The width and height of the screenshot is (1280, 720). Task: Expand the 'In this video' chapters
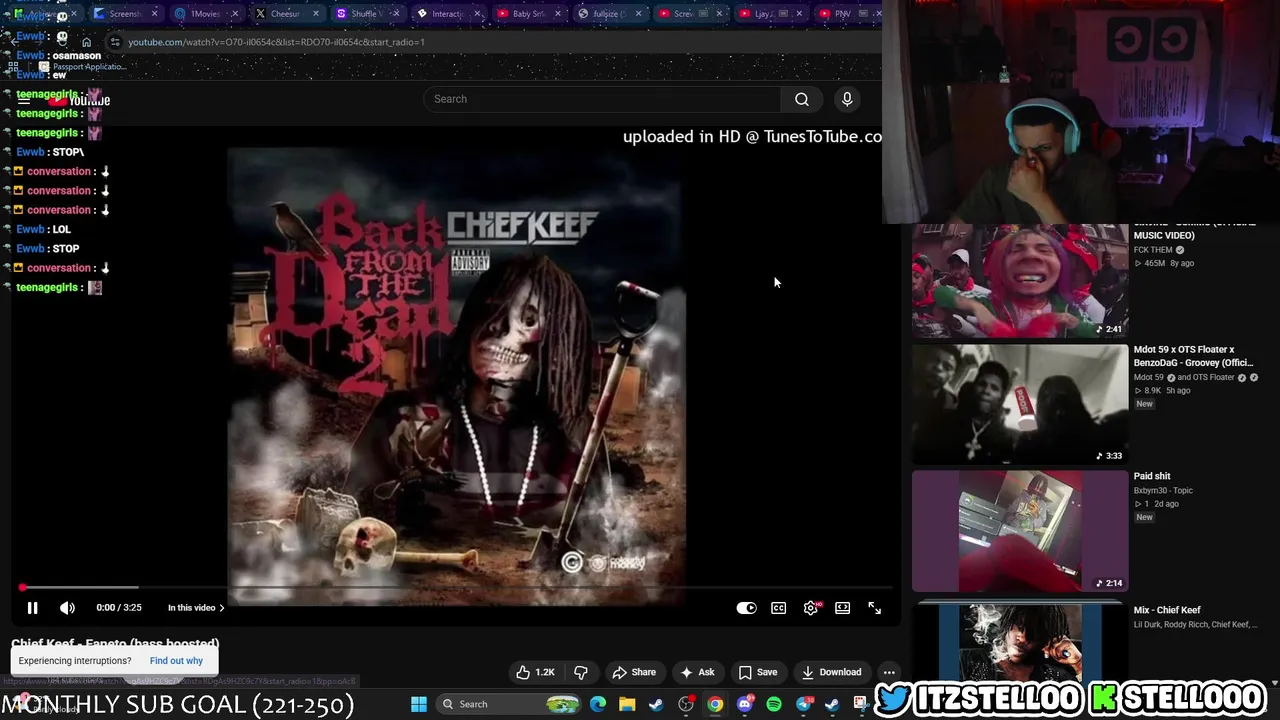tap(196, 608)
